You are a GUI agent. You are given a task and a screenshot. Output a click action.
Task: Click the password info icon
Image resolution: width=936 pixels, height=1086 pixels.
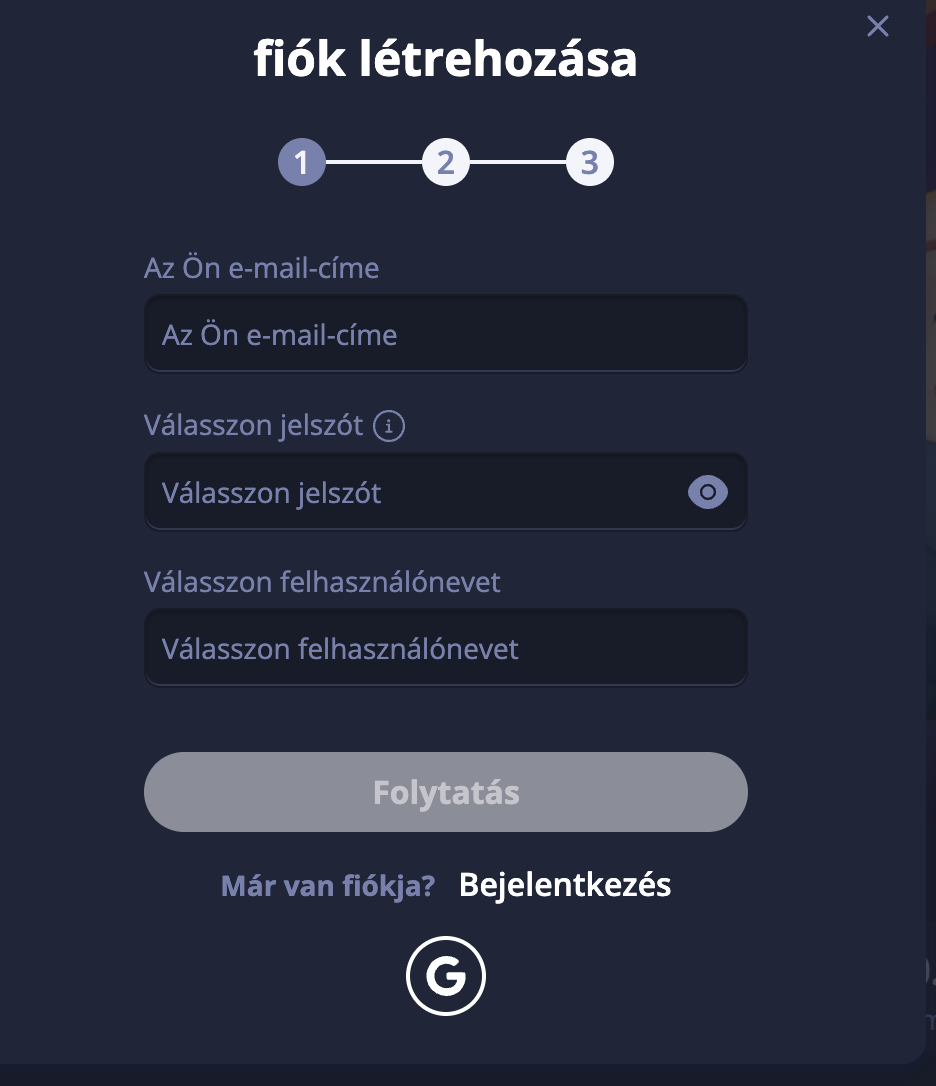point(389,427)
